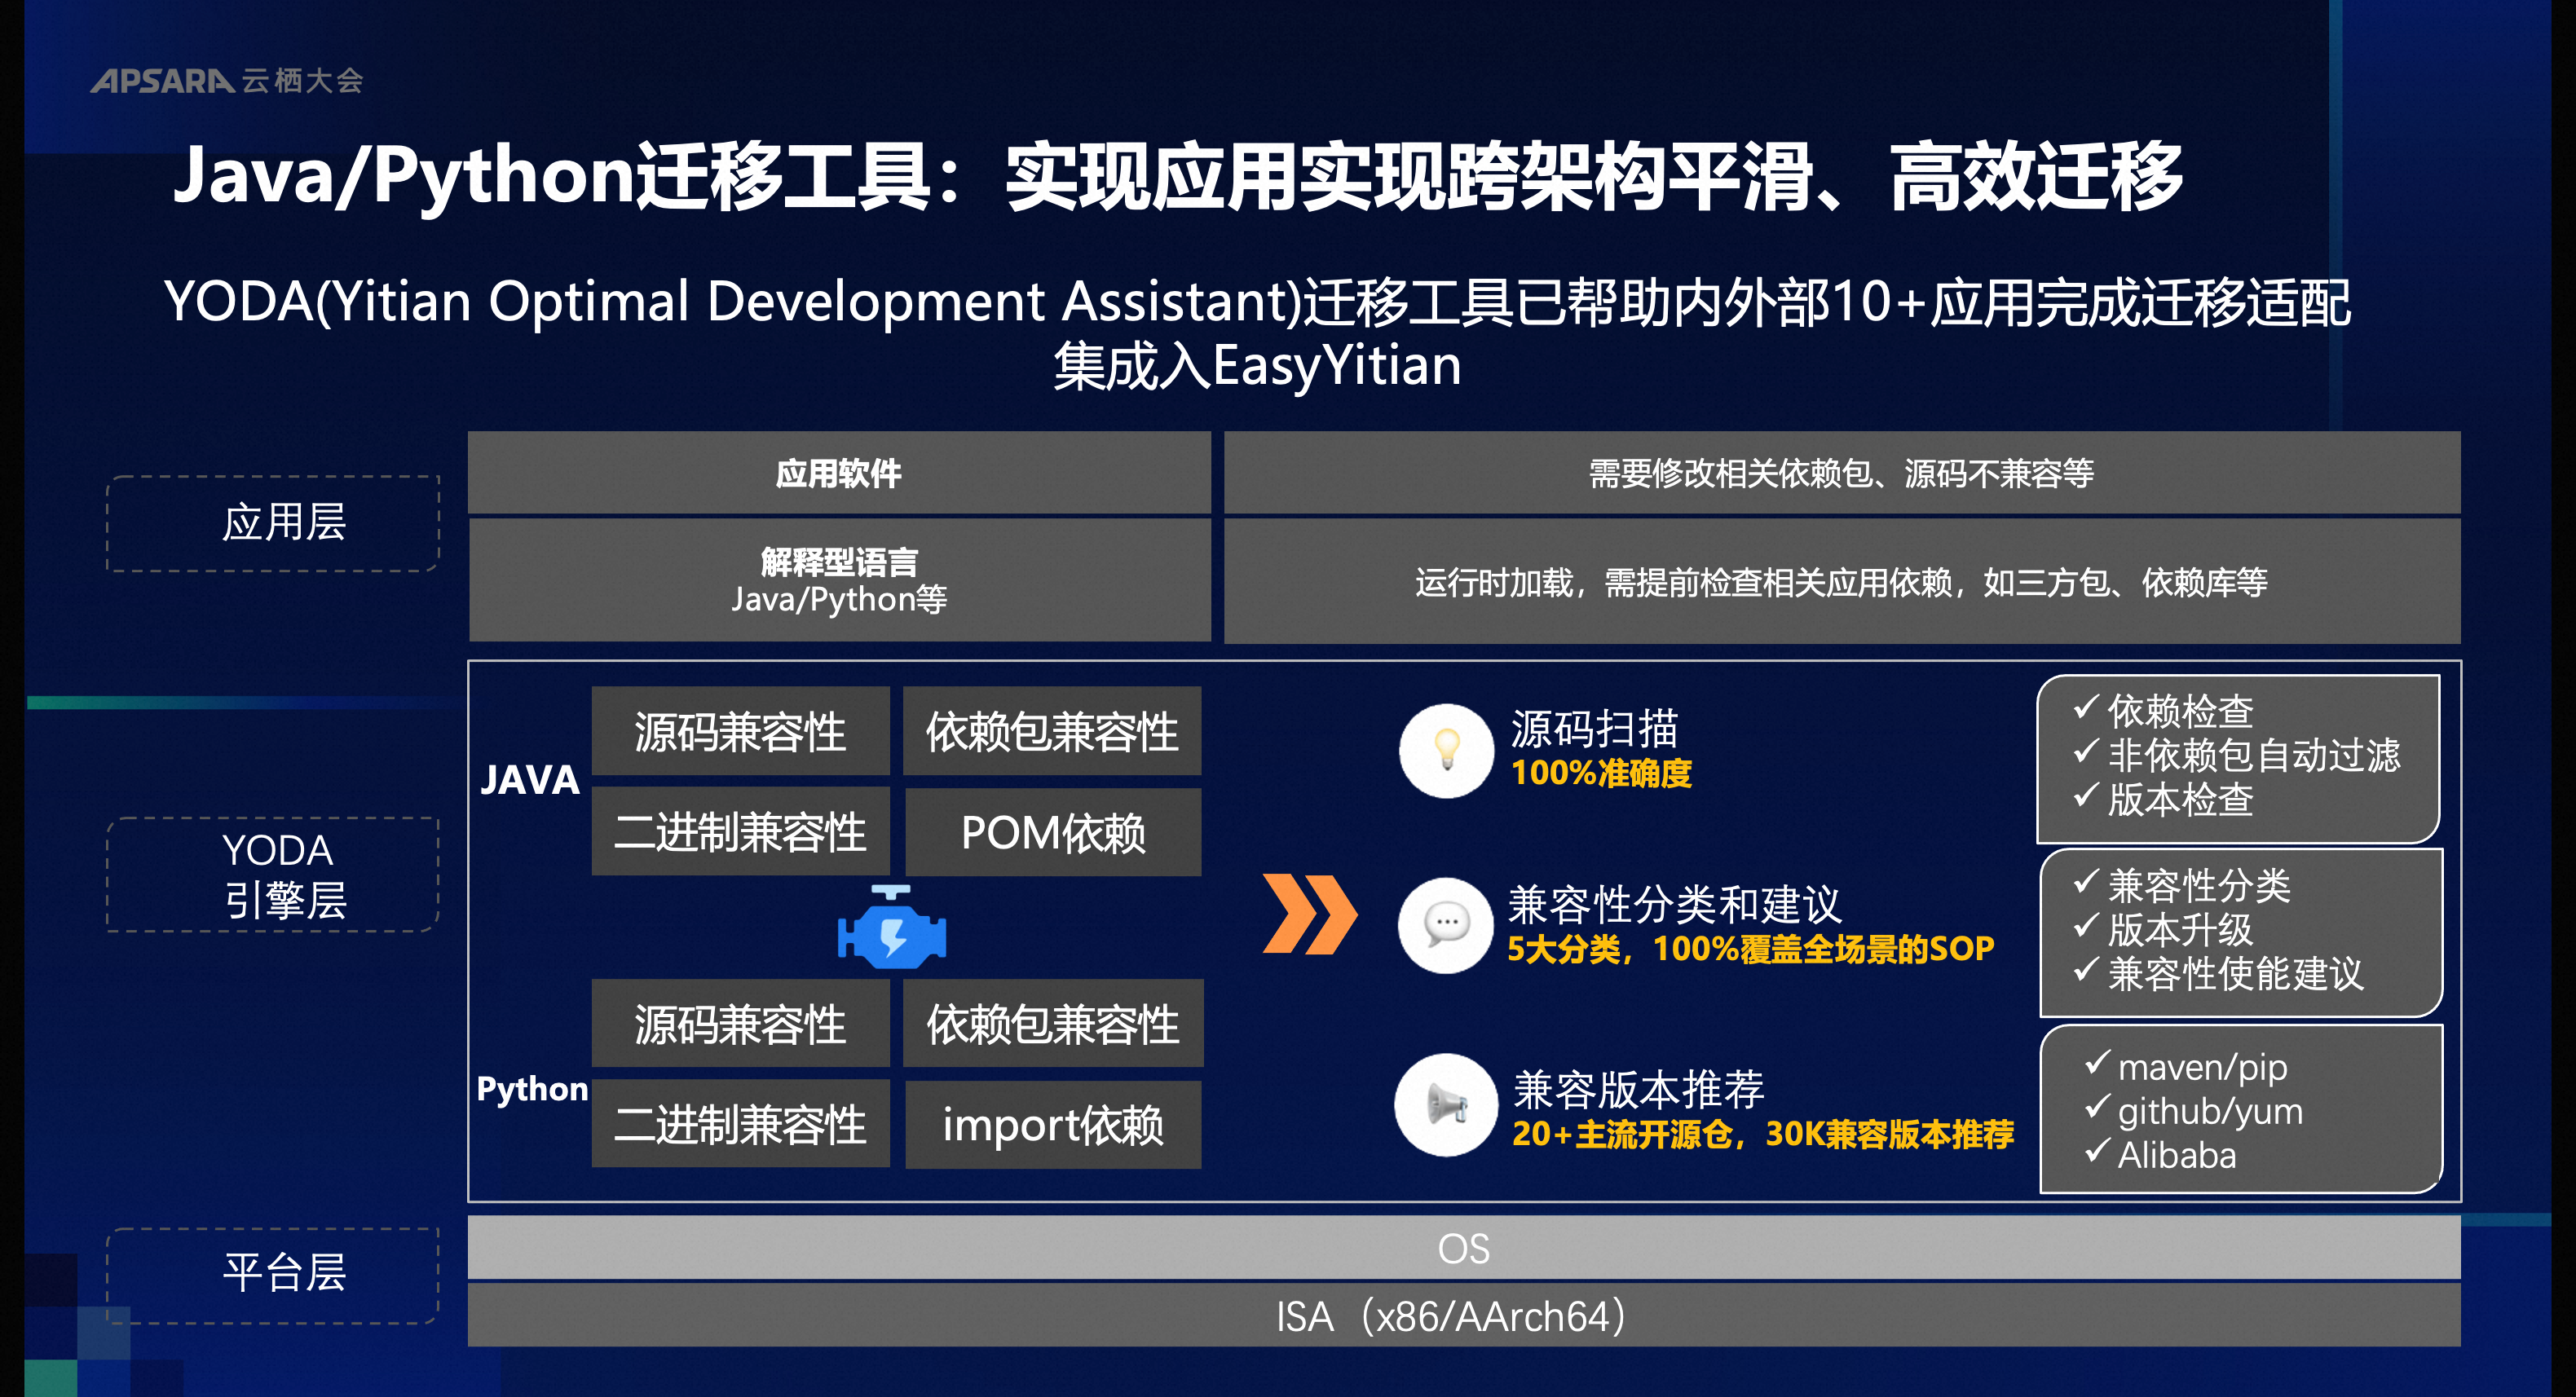Click the checkmark before 兼容性使能建议

(x=2085, y=969)
